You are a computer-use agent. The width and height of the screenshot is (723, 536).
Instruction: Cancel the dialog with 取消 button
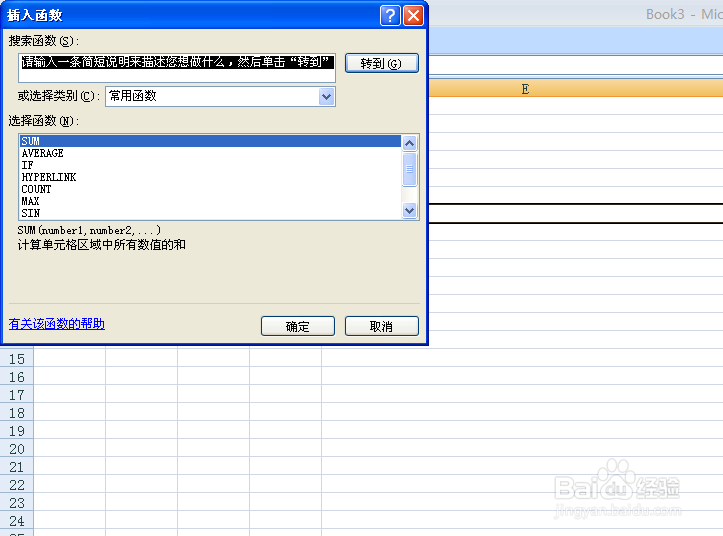pos(382,326)
